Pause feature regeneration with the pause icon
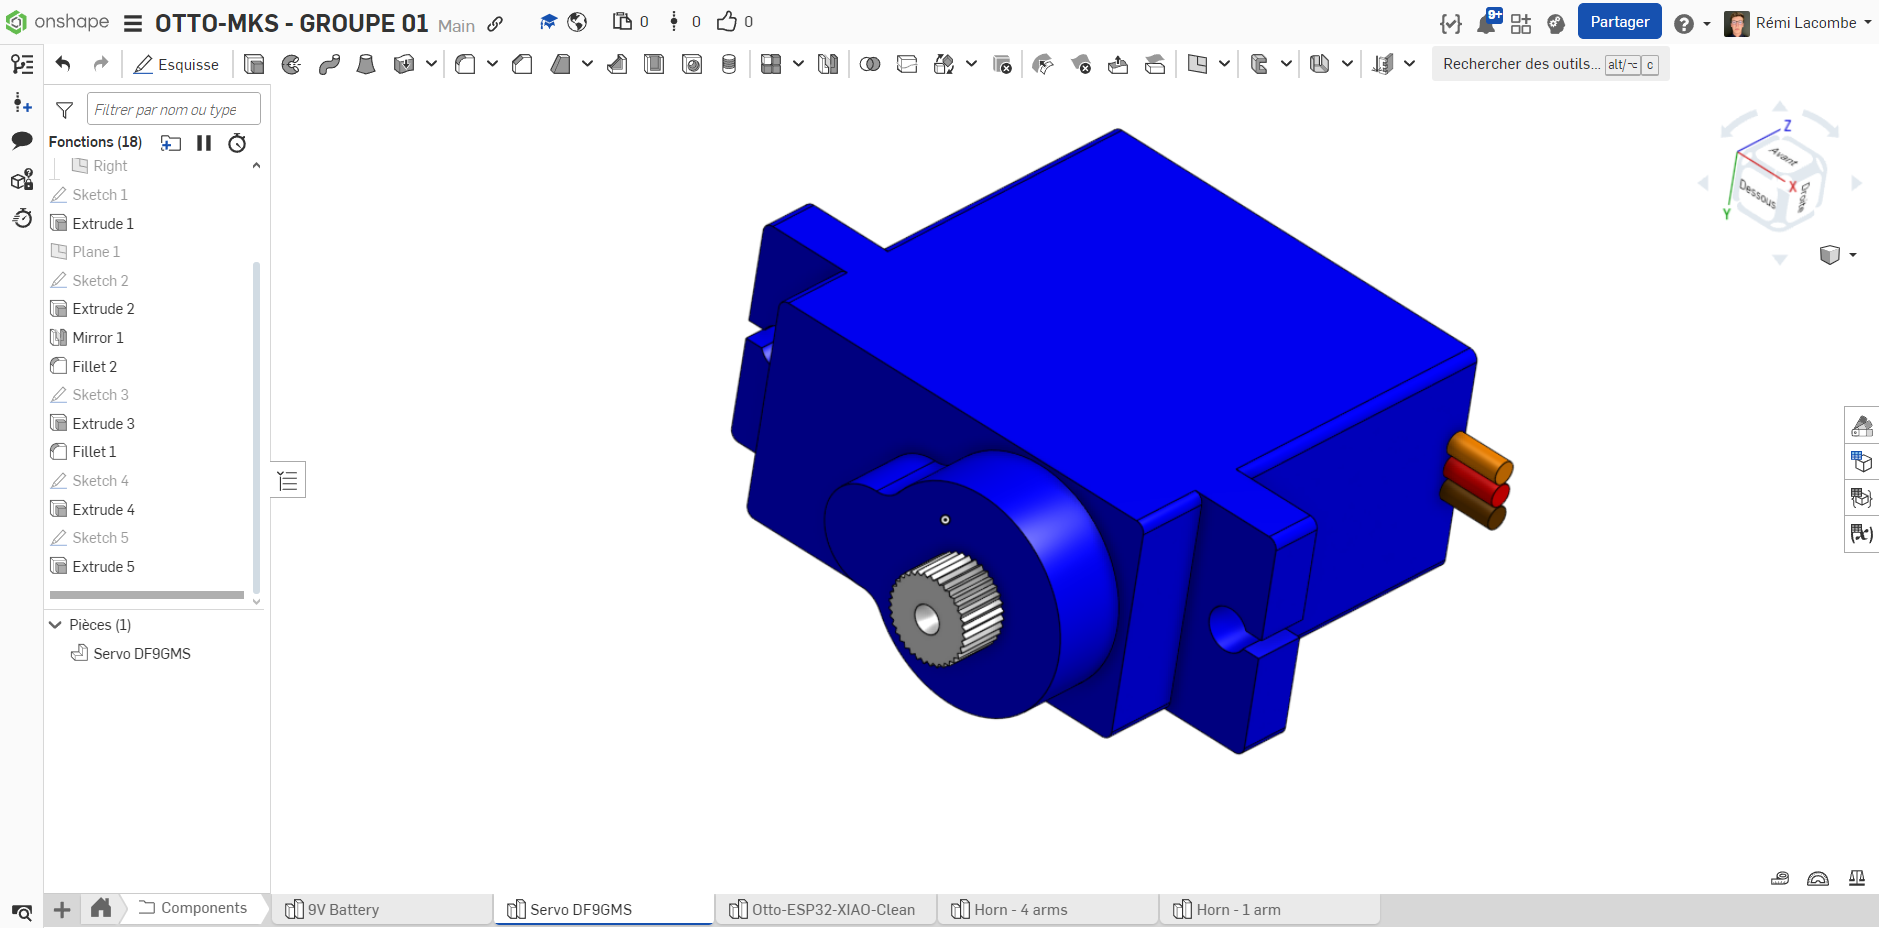Image resolution: width=1879 pixels, height=928 pixels. (x=204, y=143)
